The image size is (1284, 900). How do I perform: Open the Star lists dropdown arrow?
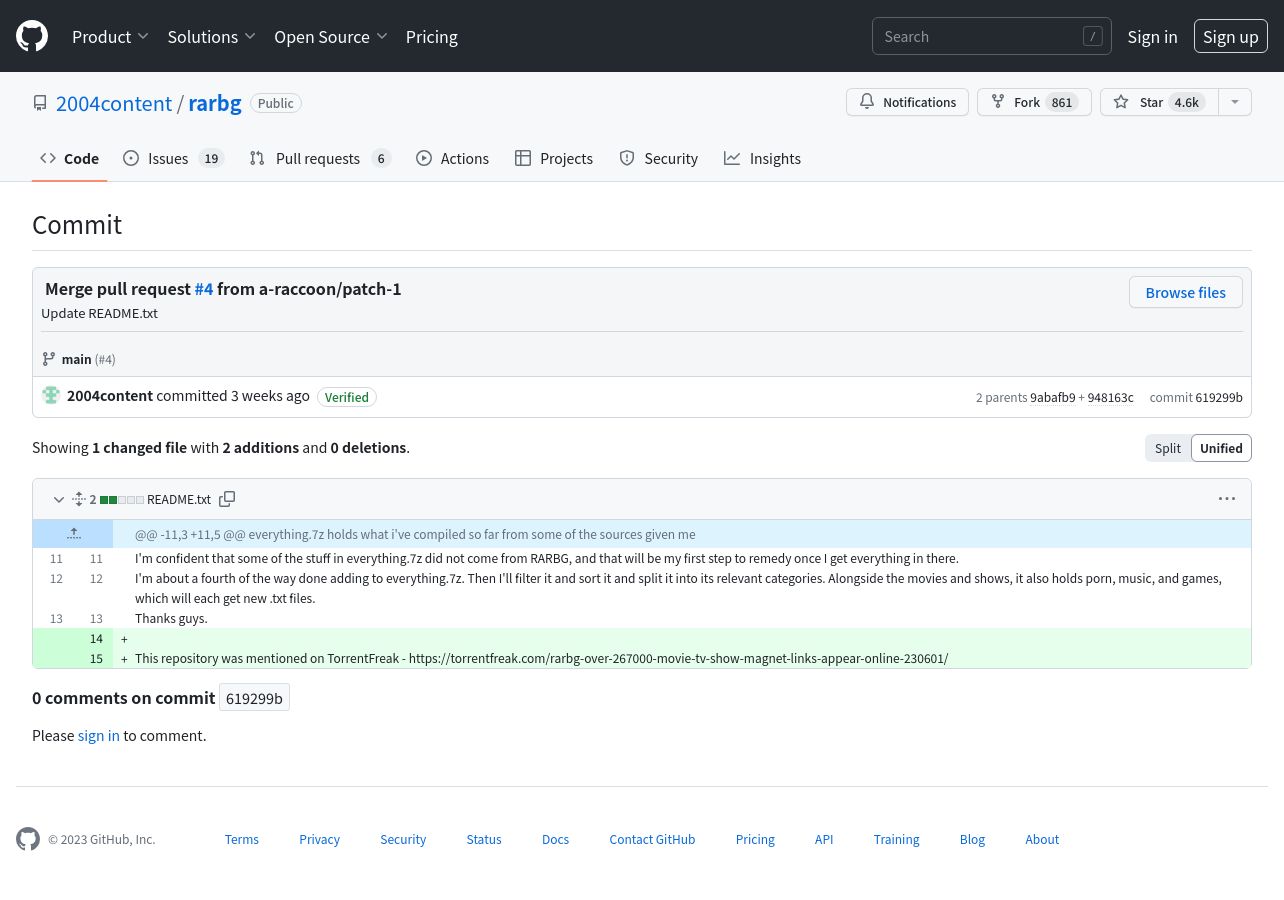click(x=1235, y=102)
